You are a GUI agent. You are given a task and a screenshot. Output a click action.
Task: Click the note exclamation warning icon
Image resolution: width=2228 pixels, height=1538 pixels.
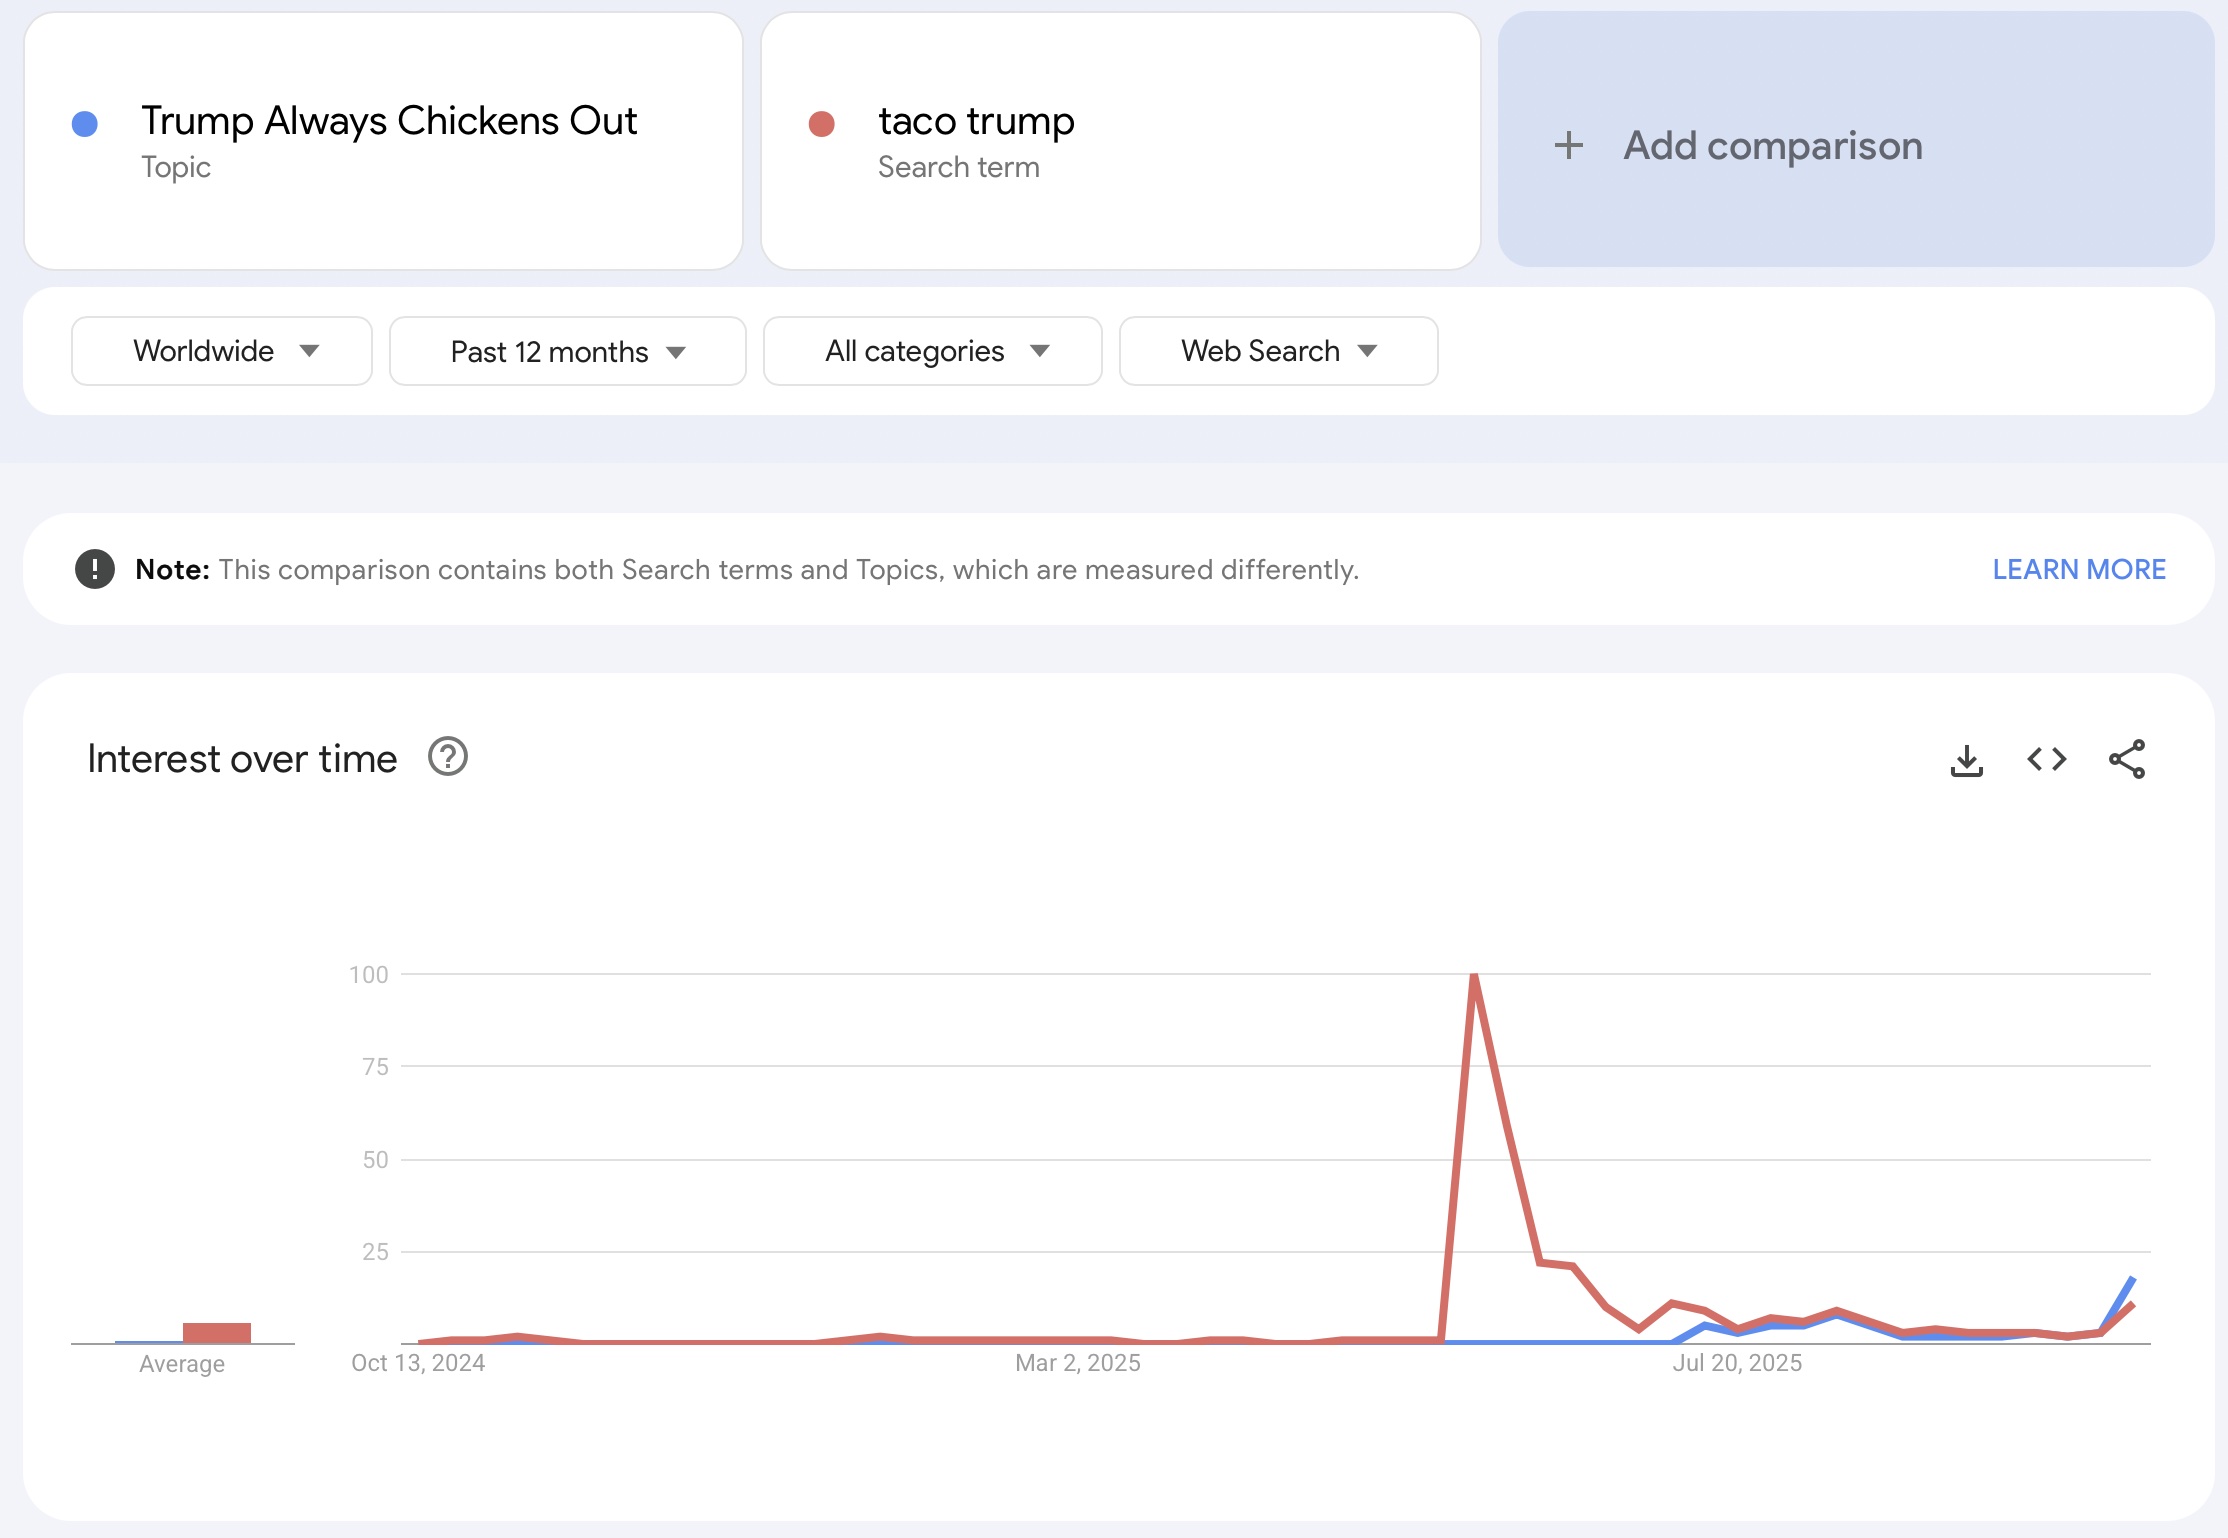pos(95,569)
